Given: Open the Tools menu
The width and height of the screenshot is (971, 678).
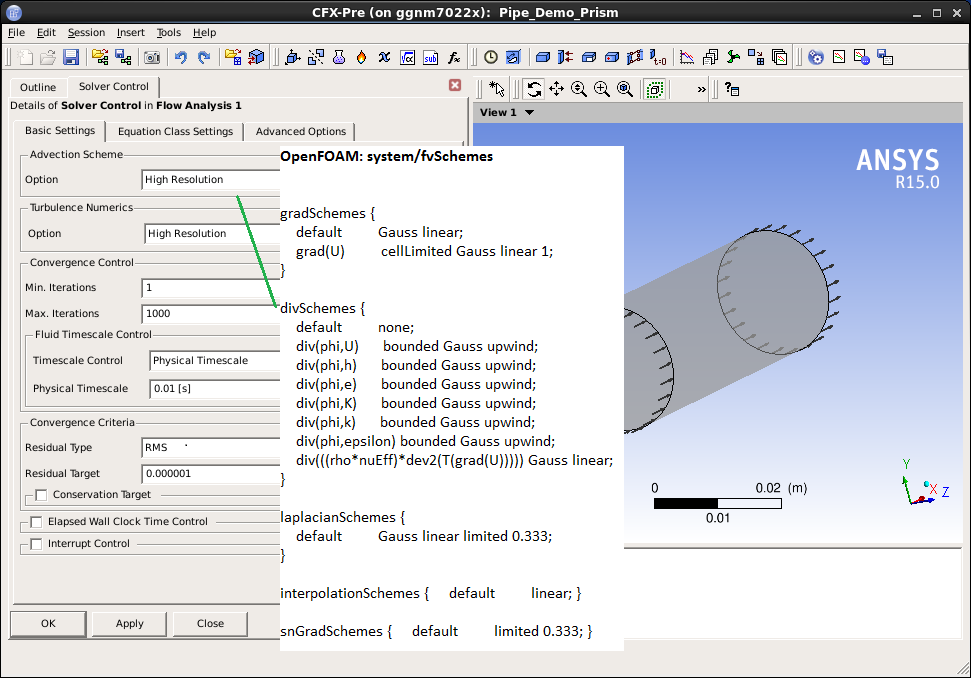Looking at the screenshot, I should pyautogui.click(x=168, y=33).
